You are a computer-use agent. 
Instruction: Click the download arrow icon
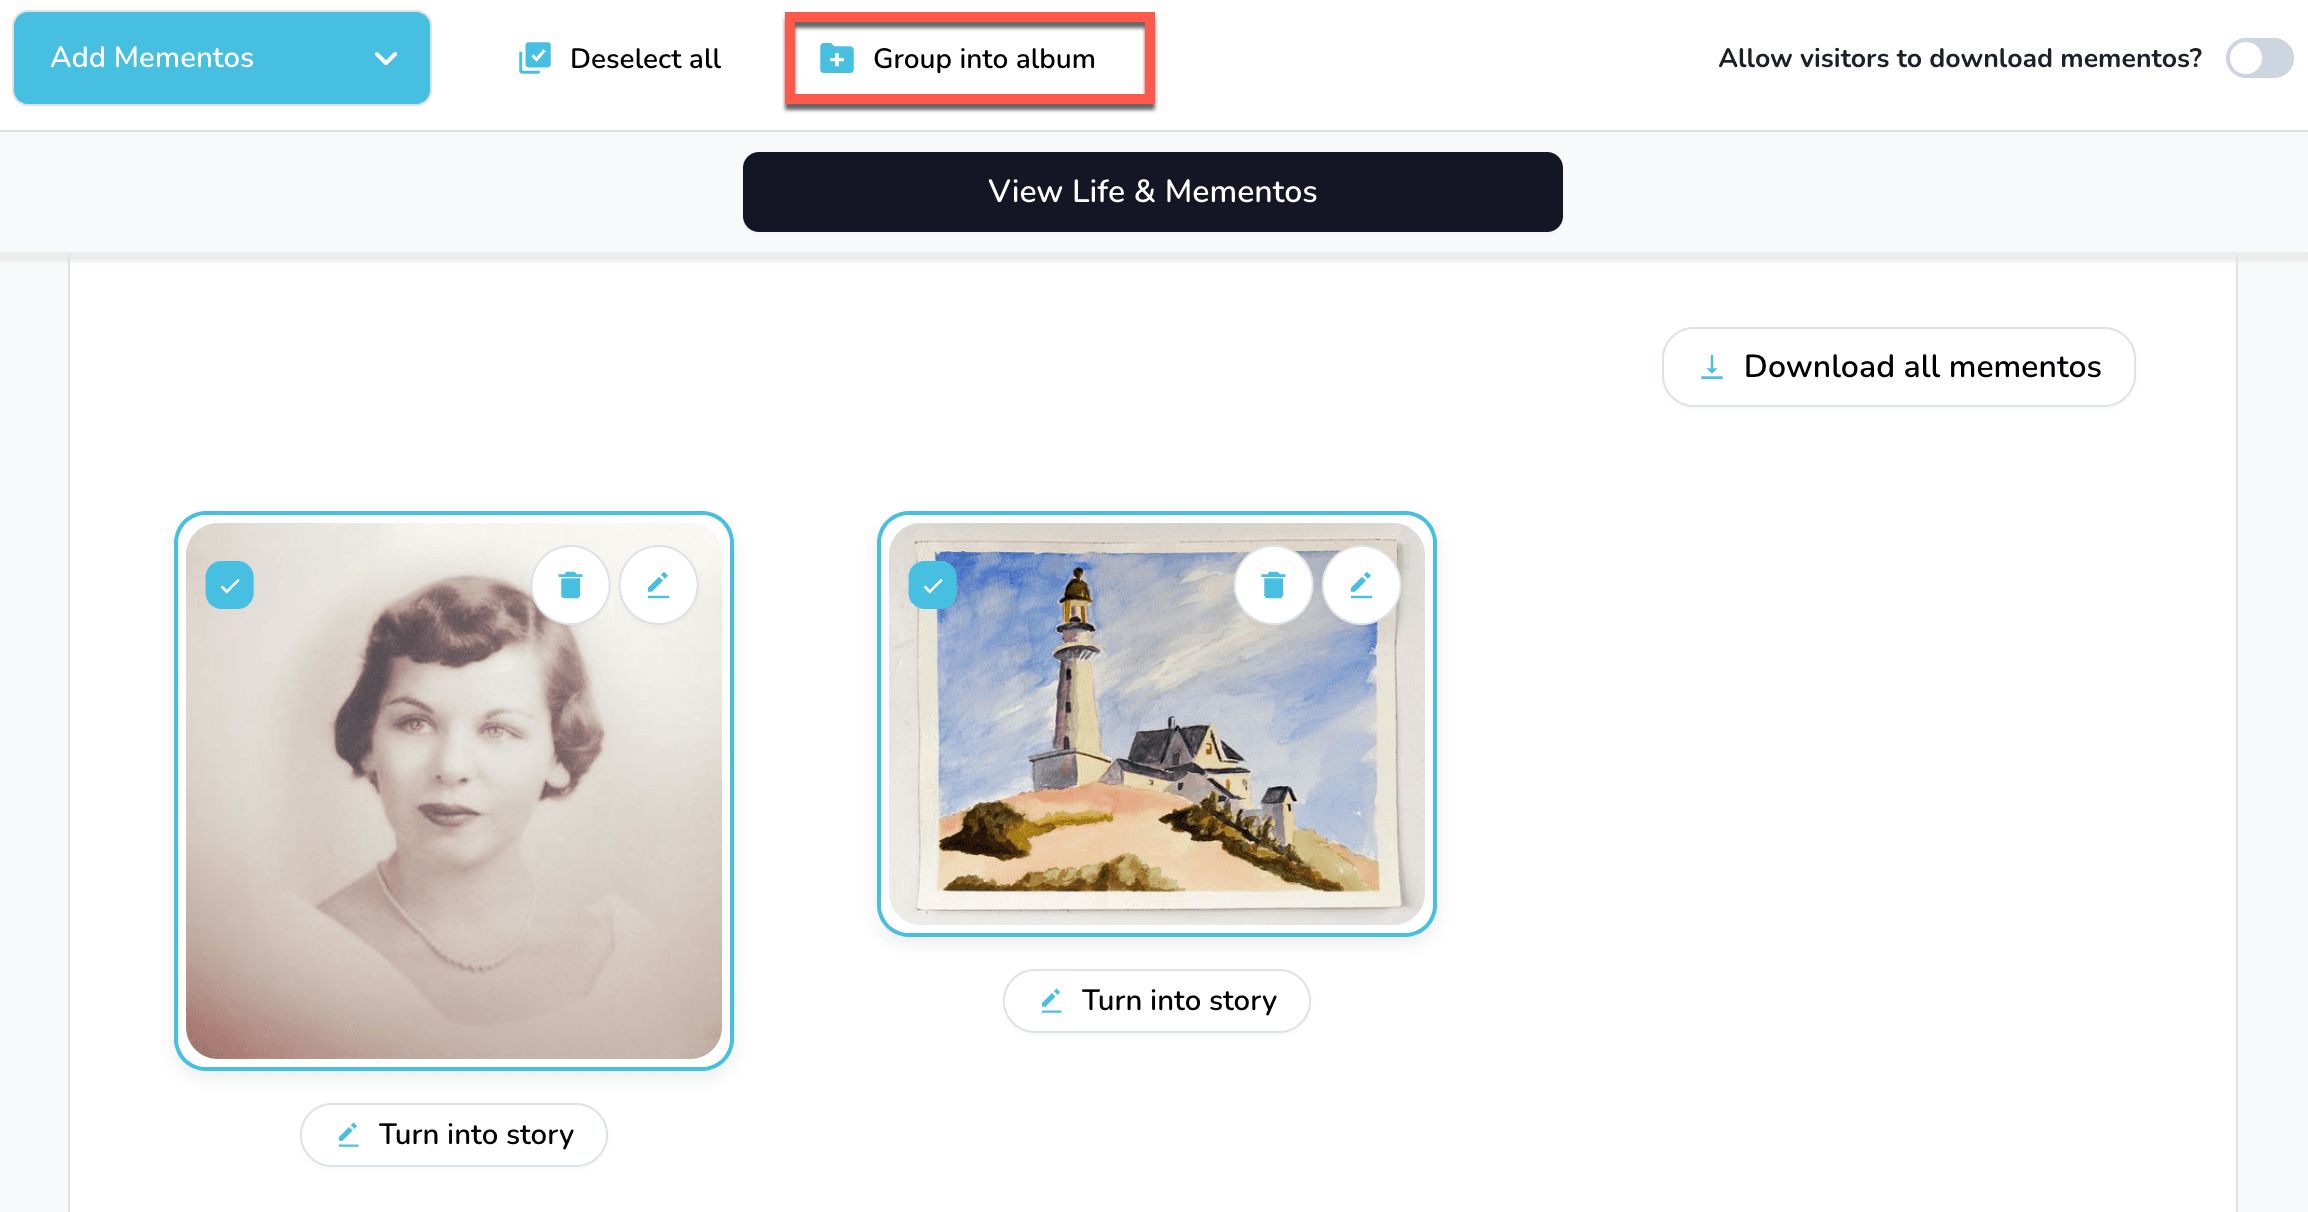tap(1712, 367)
